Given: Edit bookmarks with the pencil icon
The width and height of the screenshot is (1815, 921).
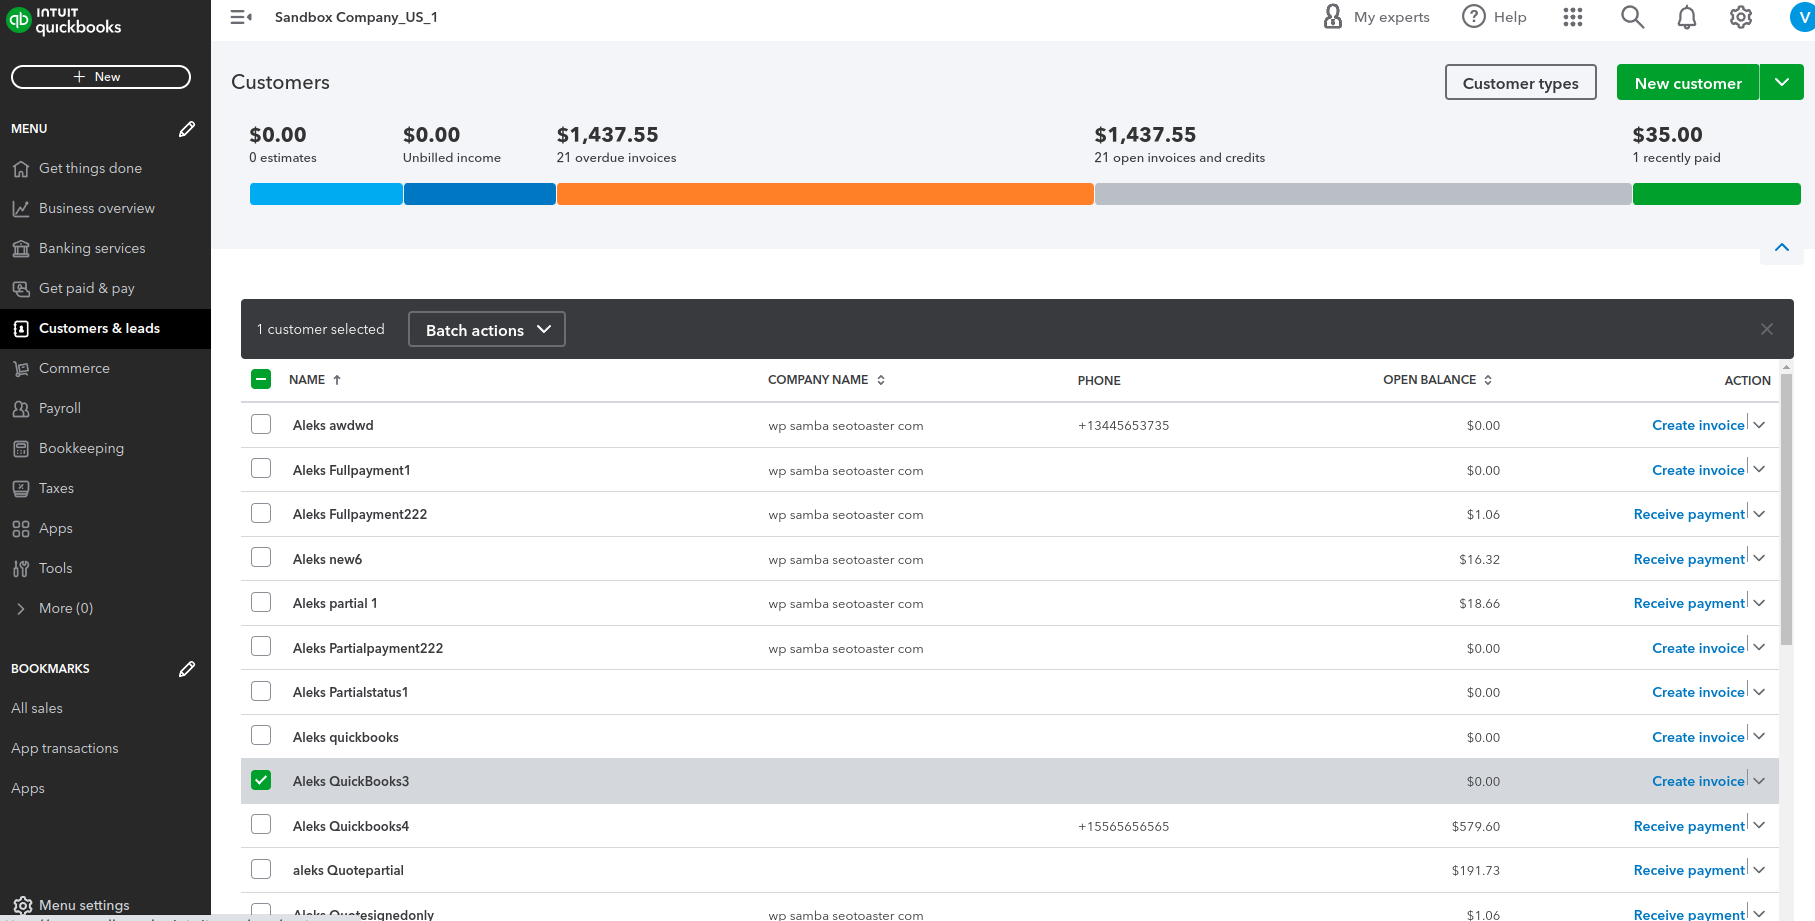Looking at the screenshot, I should coord(187,669).
